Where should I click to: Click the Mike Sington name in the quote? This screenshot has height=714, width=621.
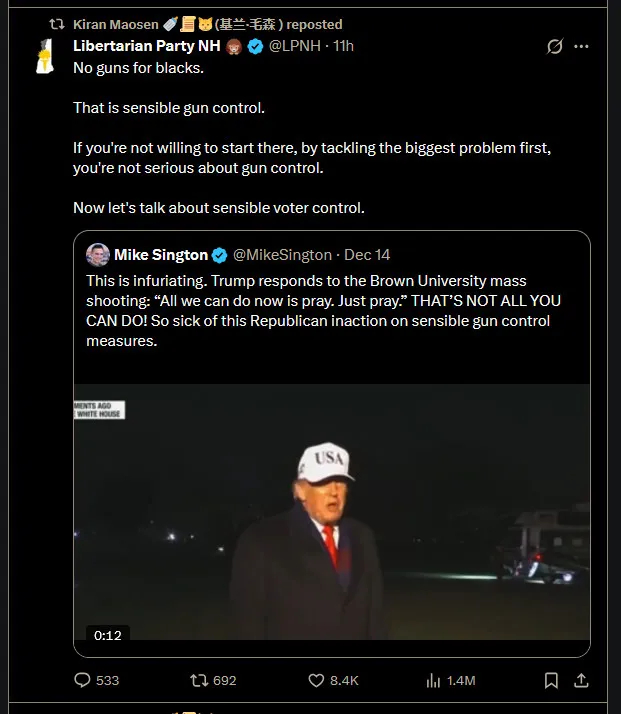[160, 255]
